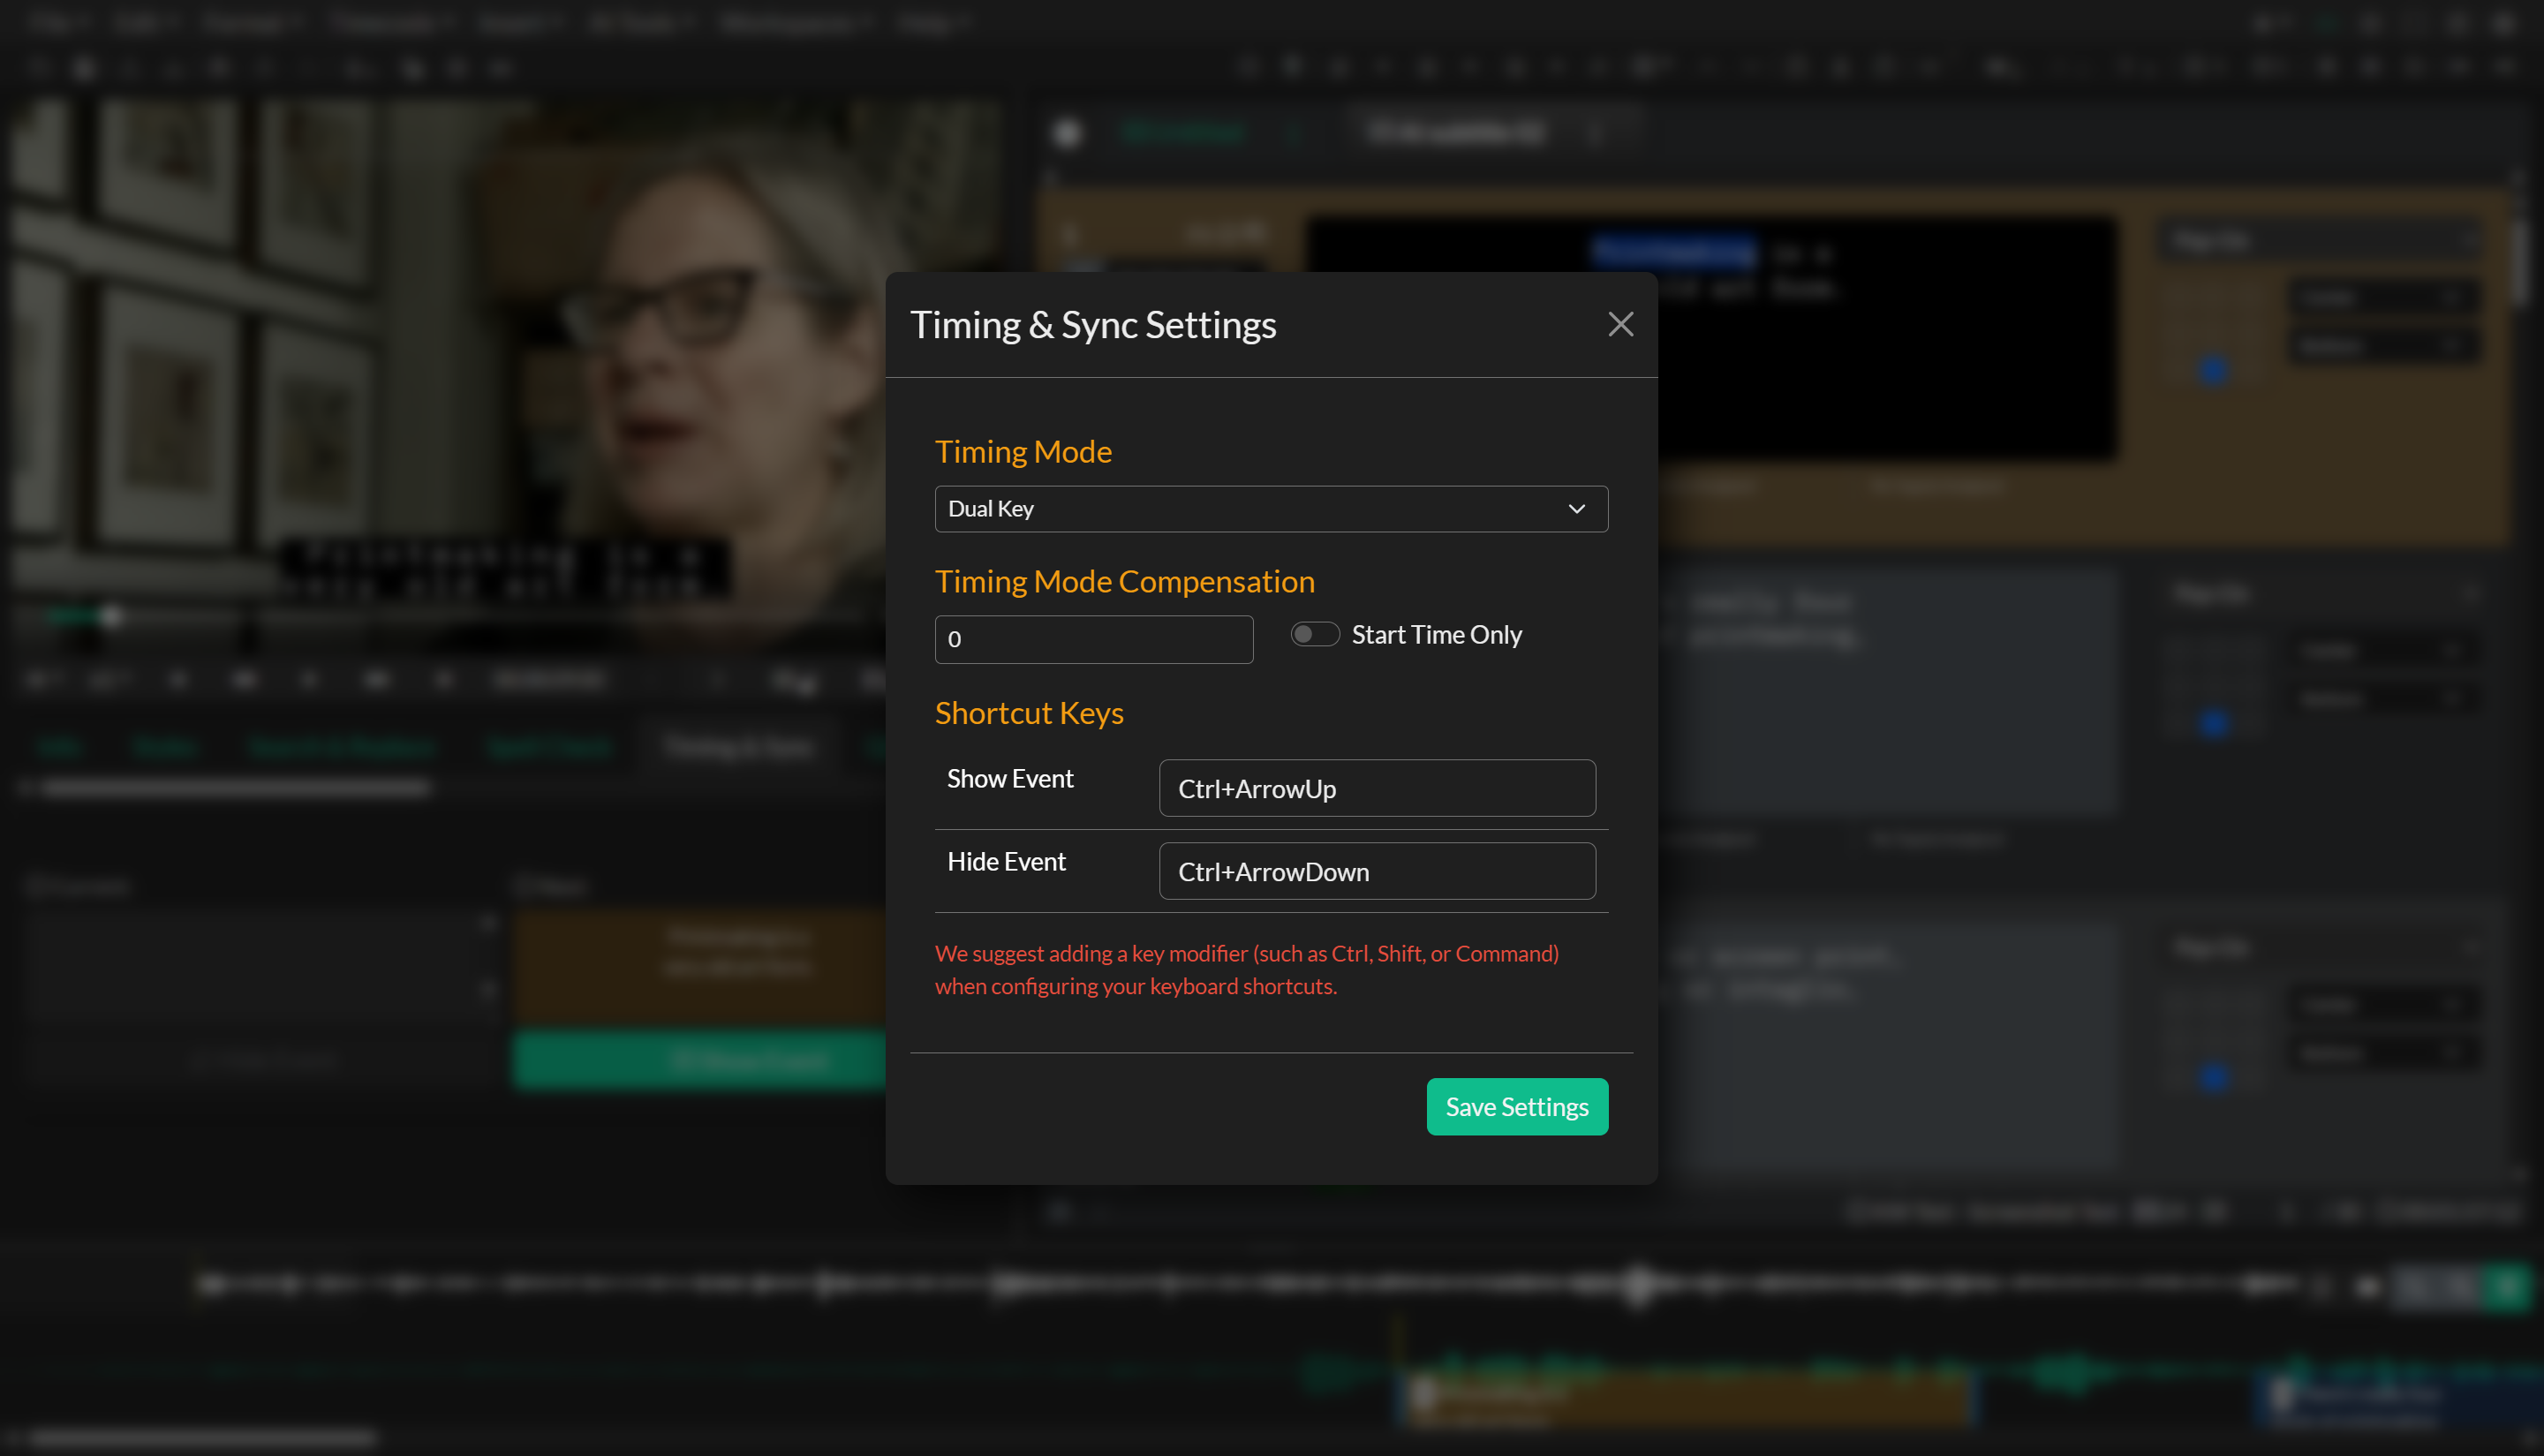Image resolution: width=2544 pixels, height=1456 pixels.
Task: Click the chevron icon on the Timing Mode selector
Action: [x=1578, y=509]
